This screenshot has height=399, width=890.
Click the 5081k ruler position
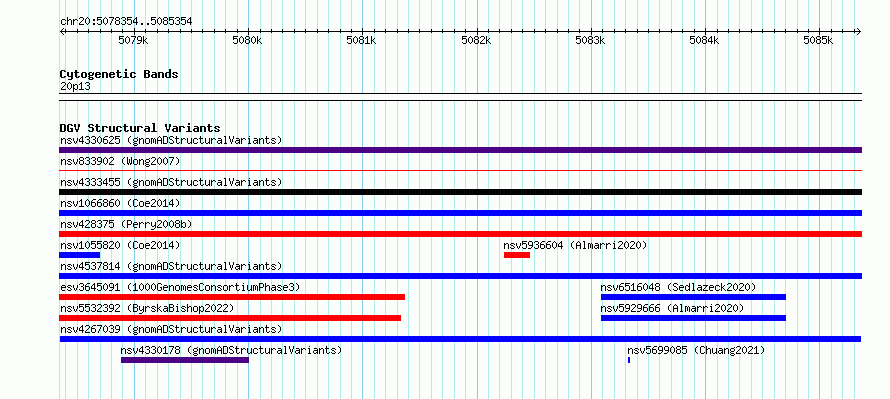[362, 40]
